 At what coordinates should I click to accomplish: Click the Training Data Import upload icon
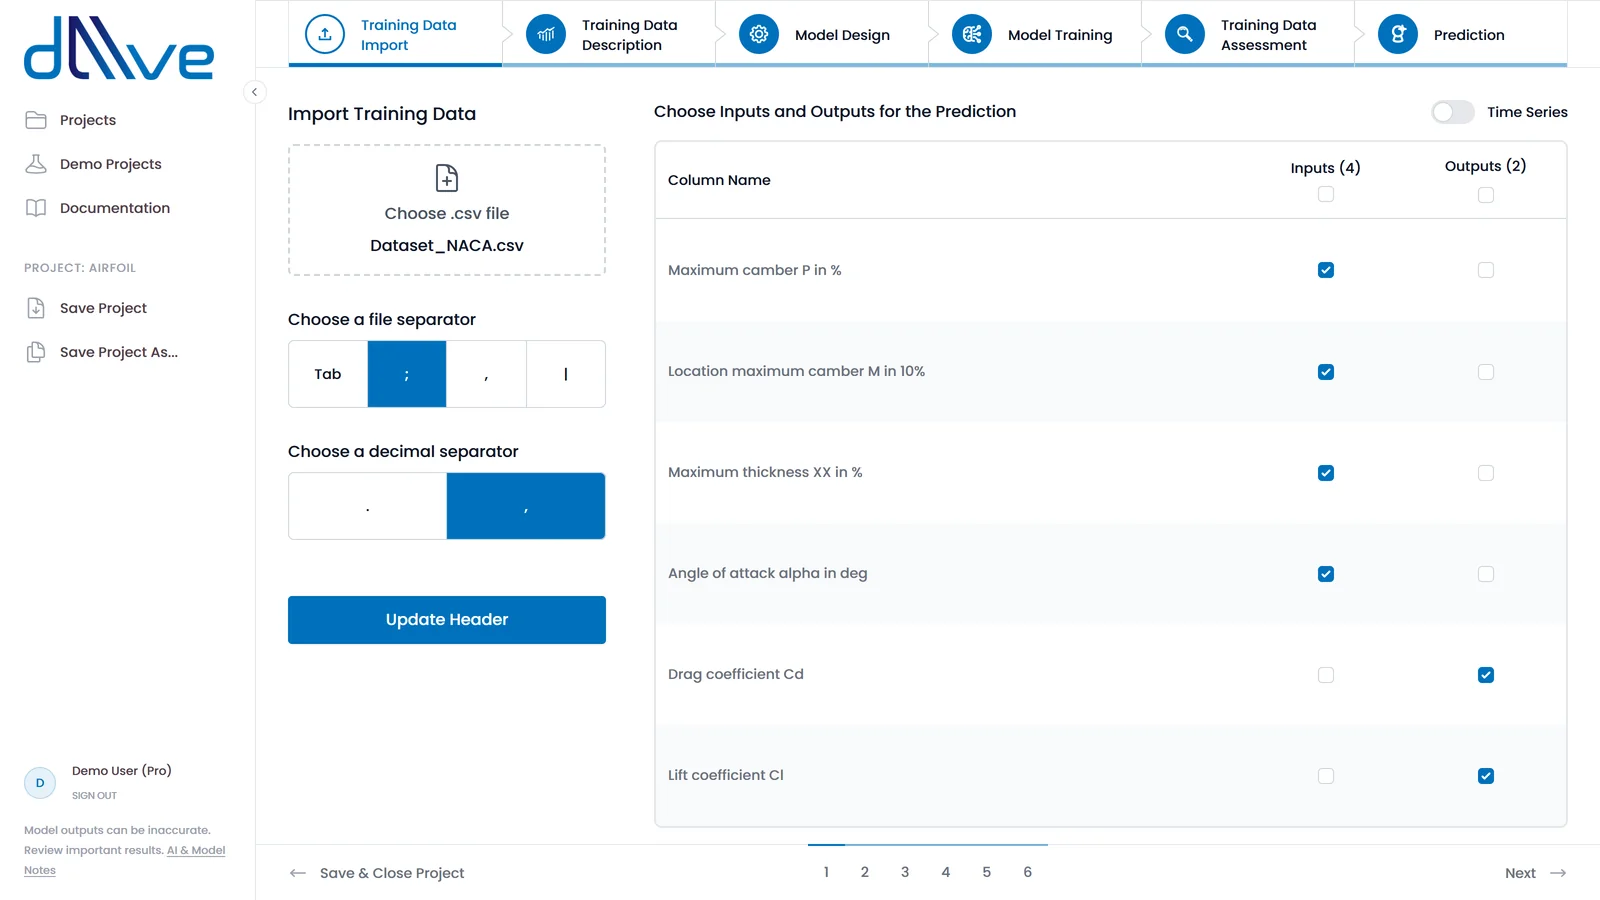(325, 34)
